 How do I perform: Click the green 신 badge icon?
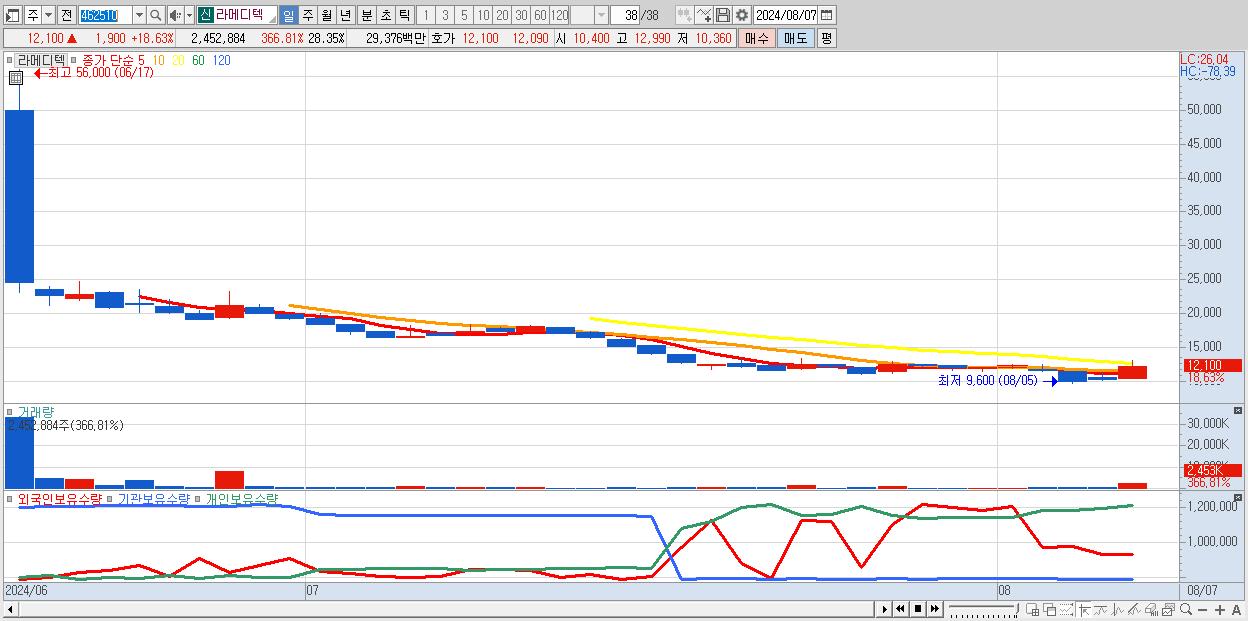(x=205, y=15)
